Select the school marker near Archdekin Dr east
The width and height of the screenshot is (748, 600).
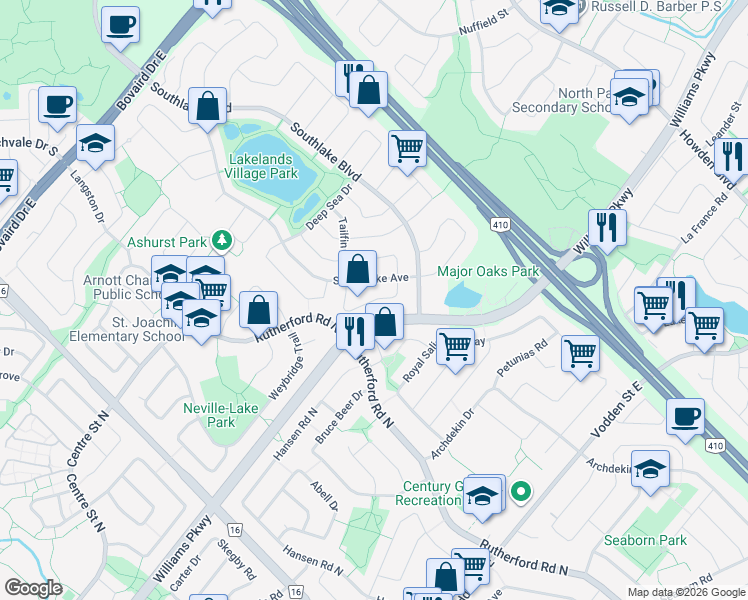pos(651,469)
